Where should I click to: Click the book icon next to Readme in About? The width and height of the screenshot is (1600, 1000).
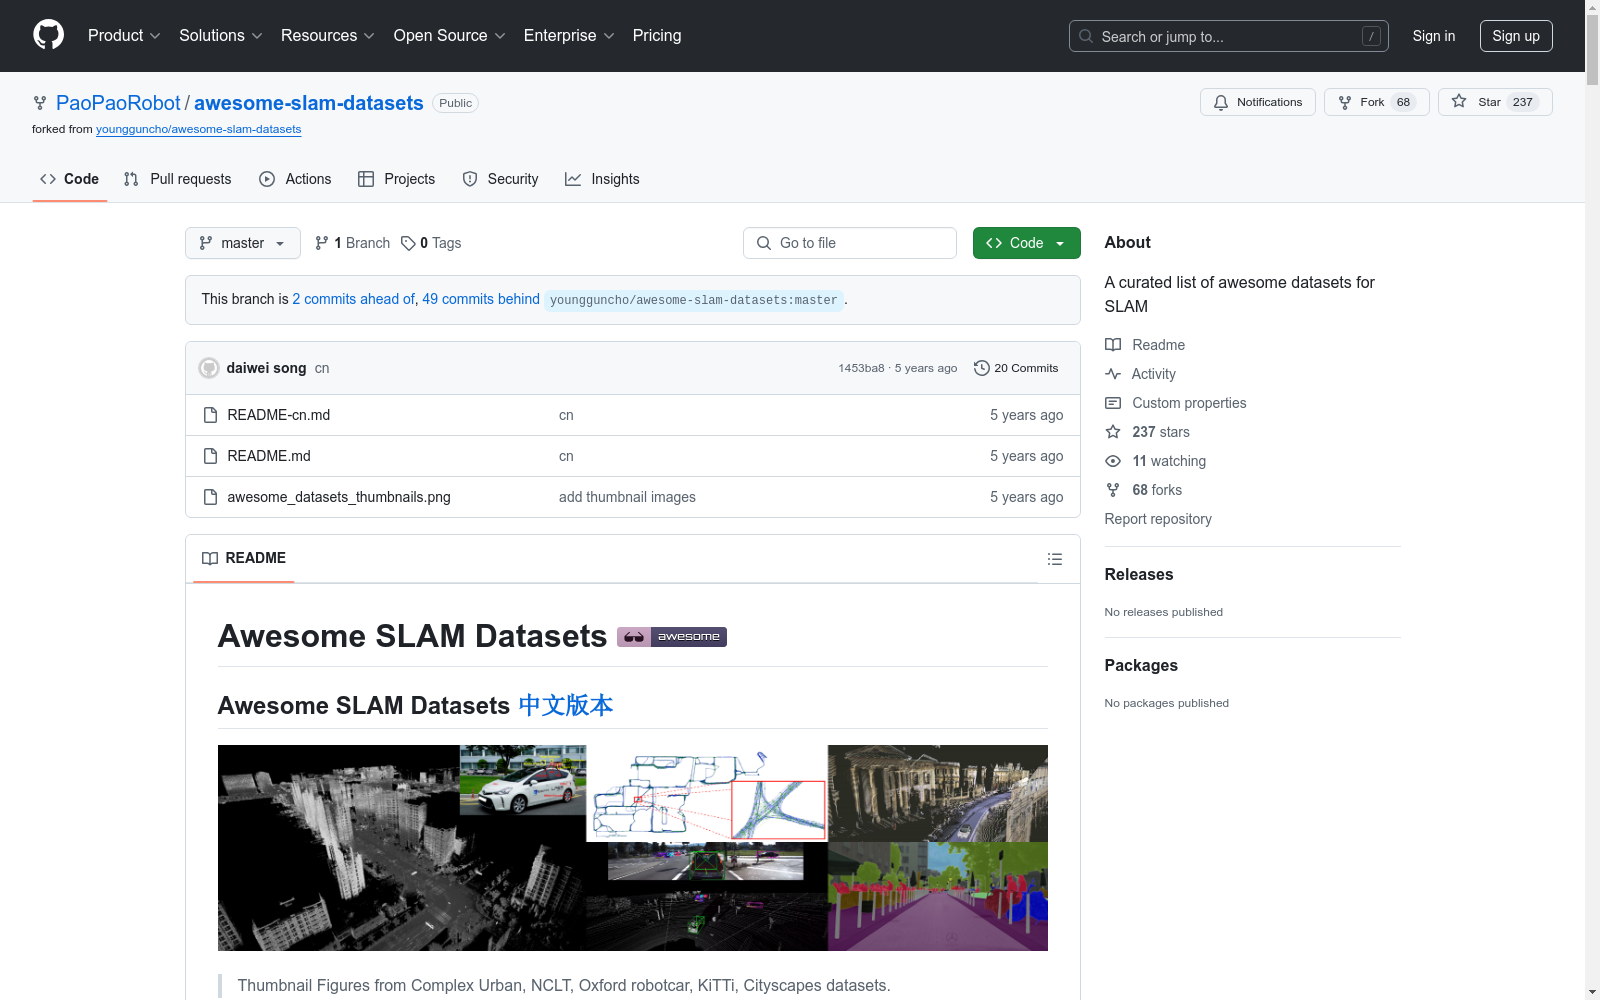pos(1113,345)
